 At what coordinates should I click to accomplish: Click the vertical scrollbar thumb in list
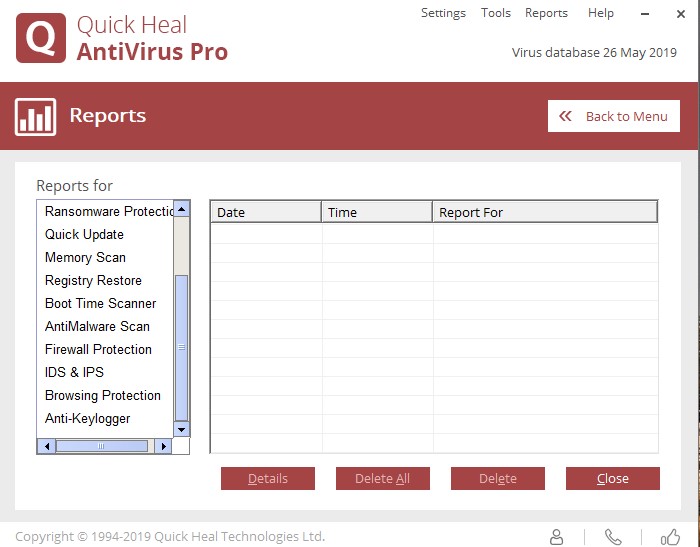(x=182, y=348)
